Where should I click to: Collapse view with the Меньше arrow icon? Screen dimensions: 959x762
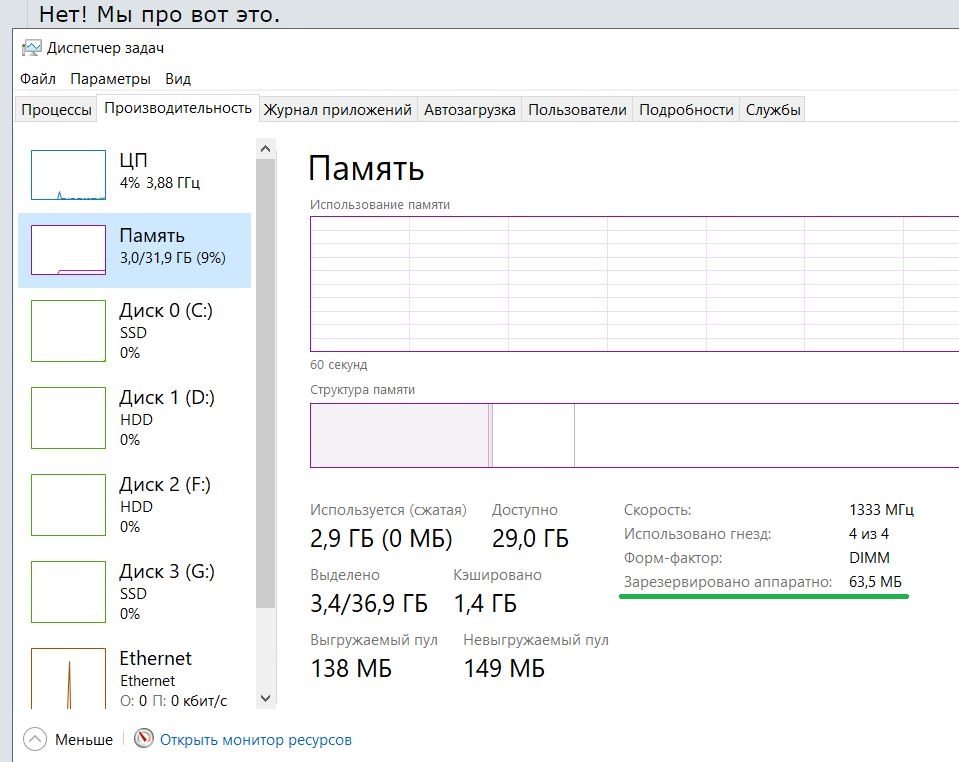click(34, 740)
